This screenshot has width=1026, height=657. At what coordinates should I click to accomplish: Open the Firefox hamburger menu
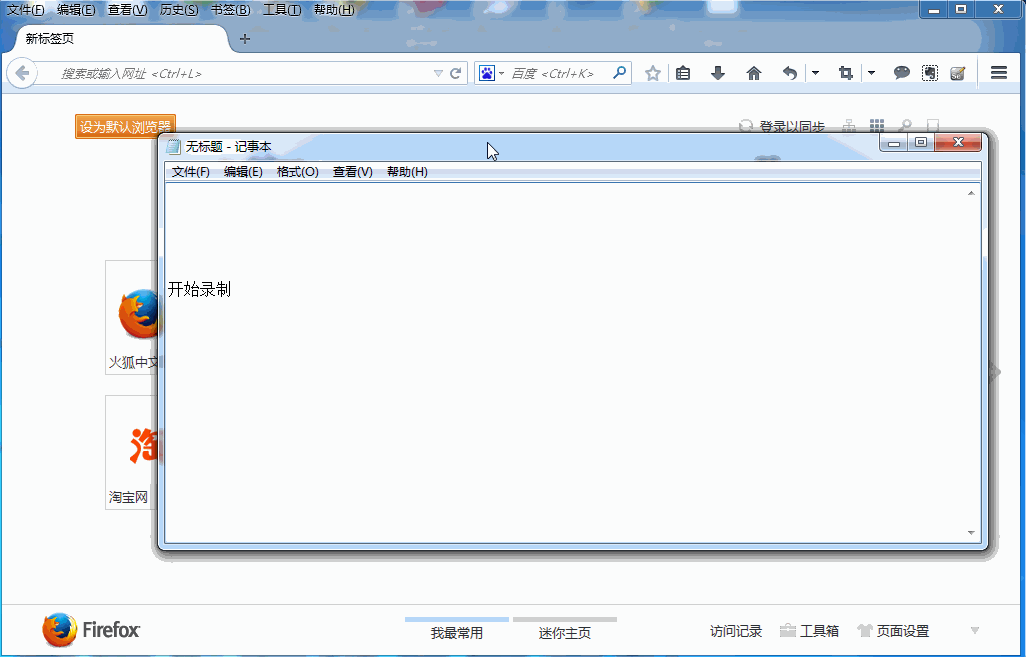pos(999,73)
